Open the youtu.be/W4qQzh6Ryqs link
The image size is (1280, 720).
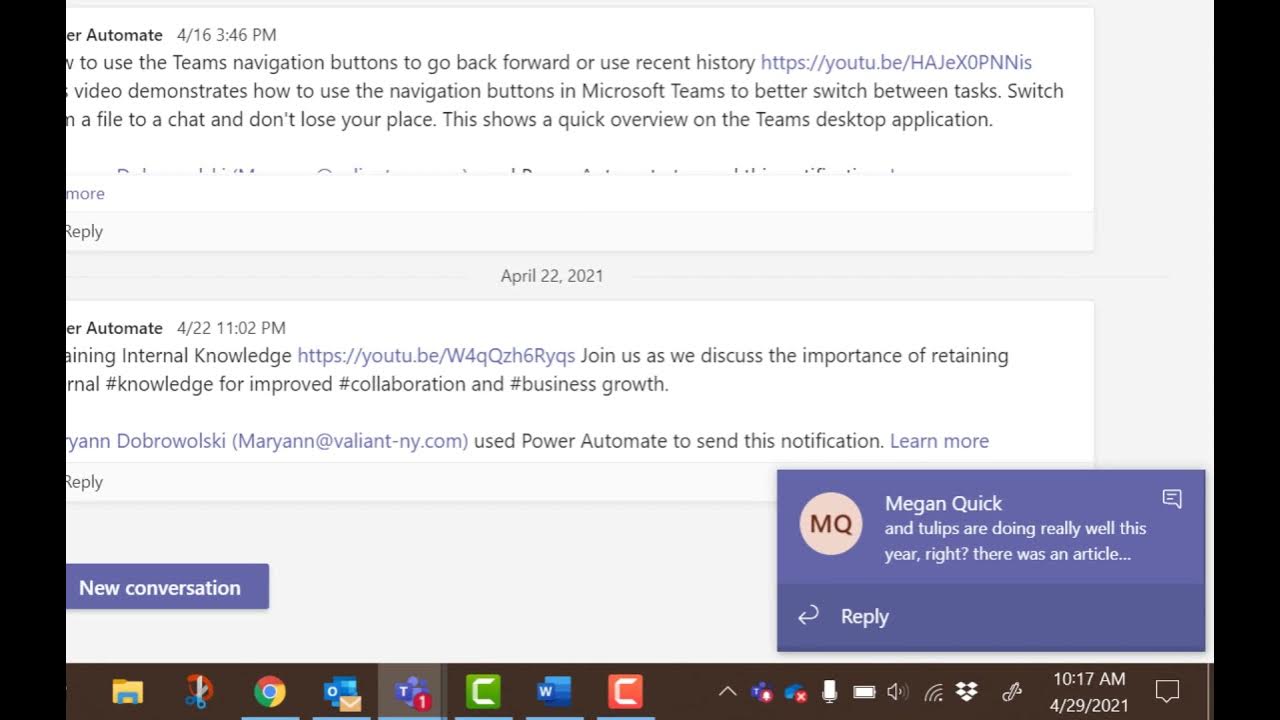(x=436, y=355)
